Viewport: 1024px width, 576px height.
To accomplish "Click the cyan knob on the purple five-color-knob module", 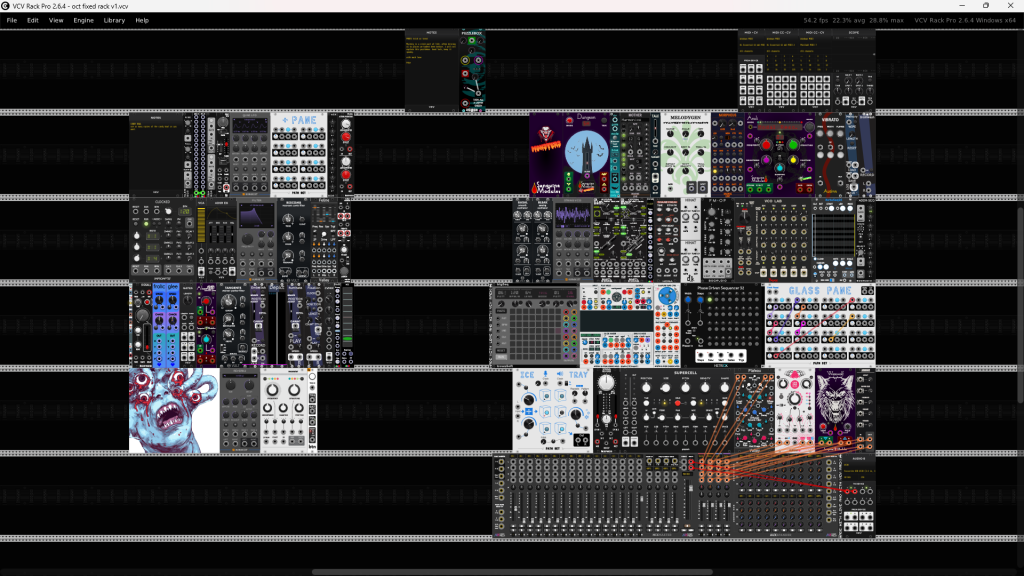I will 779,168.
